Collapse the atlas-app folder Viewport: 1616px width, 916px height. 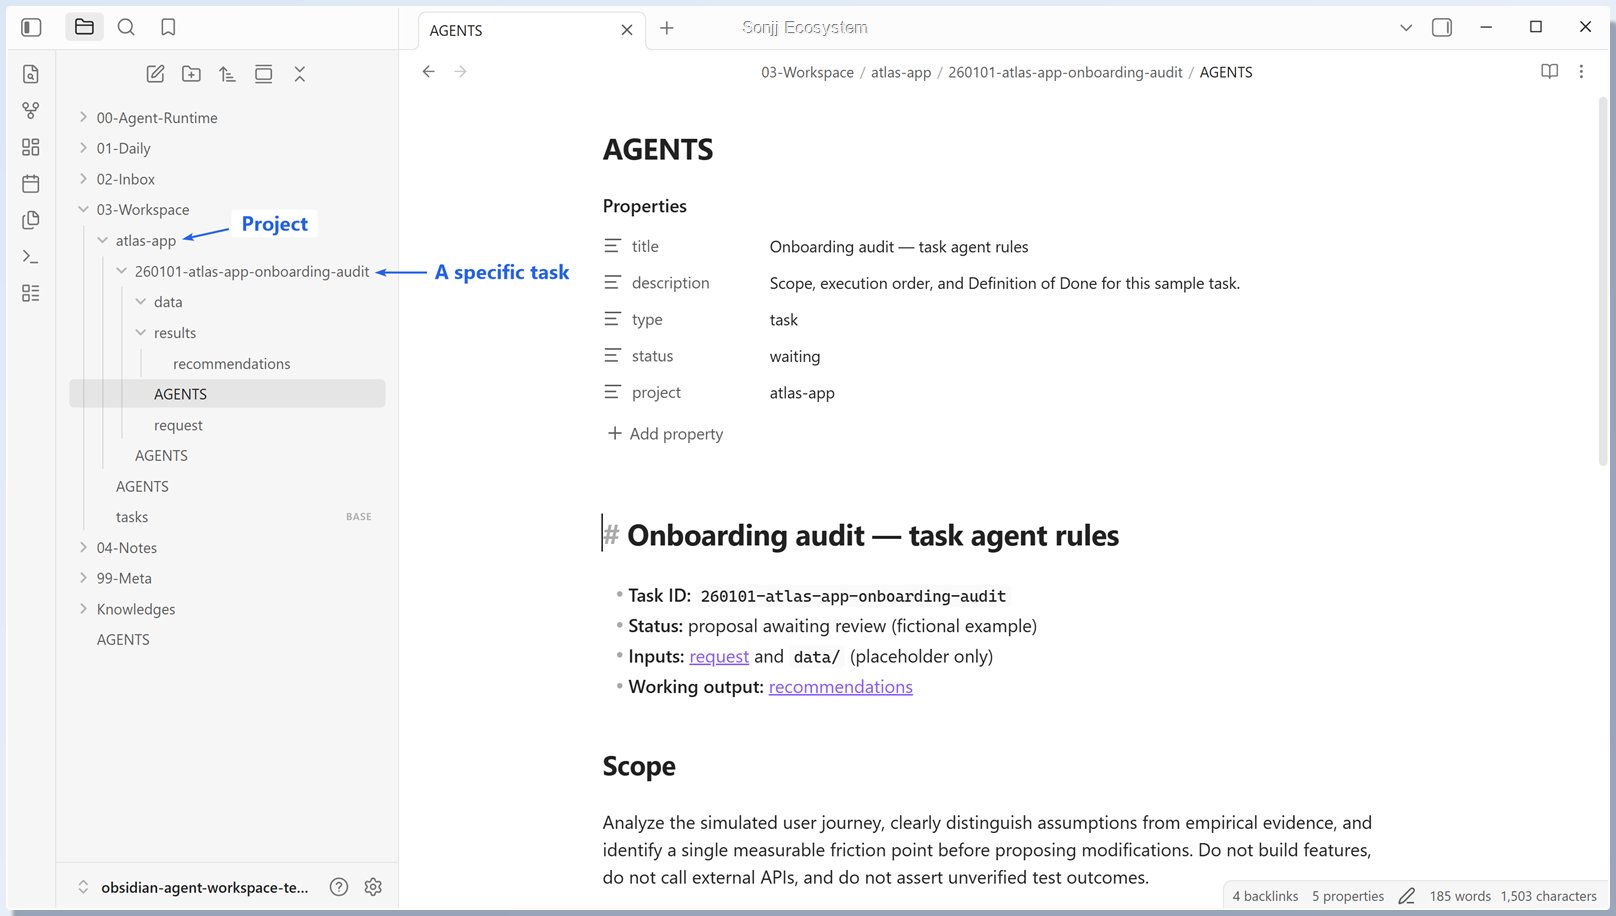(103, 240)
